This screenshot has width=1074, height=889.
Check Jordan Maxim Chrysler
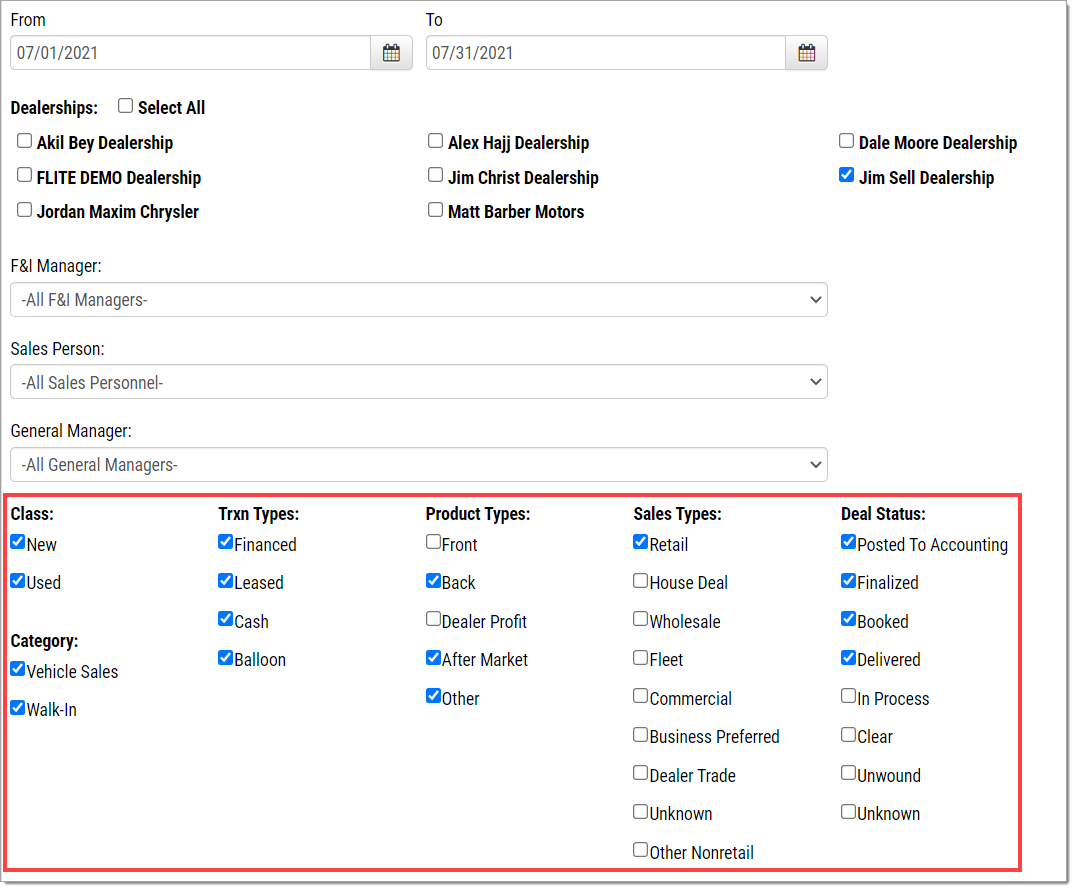click(x=25, y=210)
